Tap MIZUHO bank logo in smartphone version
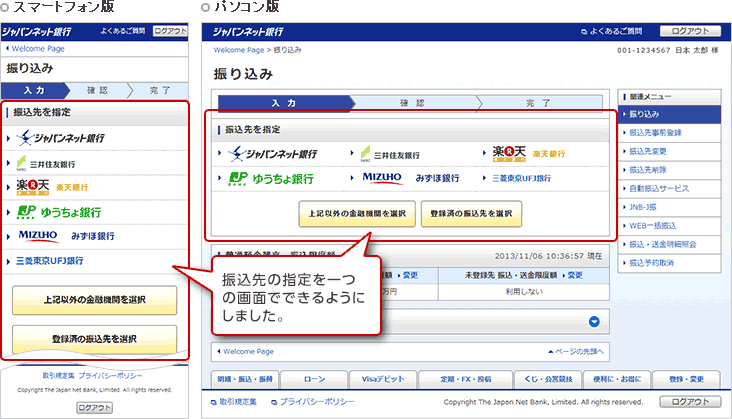The image size is (732, 419). (x=65, y=236)
